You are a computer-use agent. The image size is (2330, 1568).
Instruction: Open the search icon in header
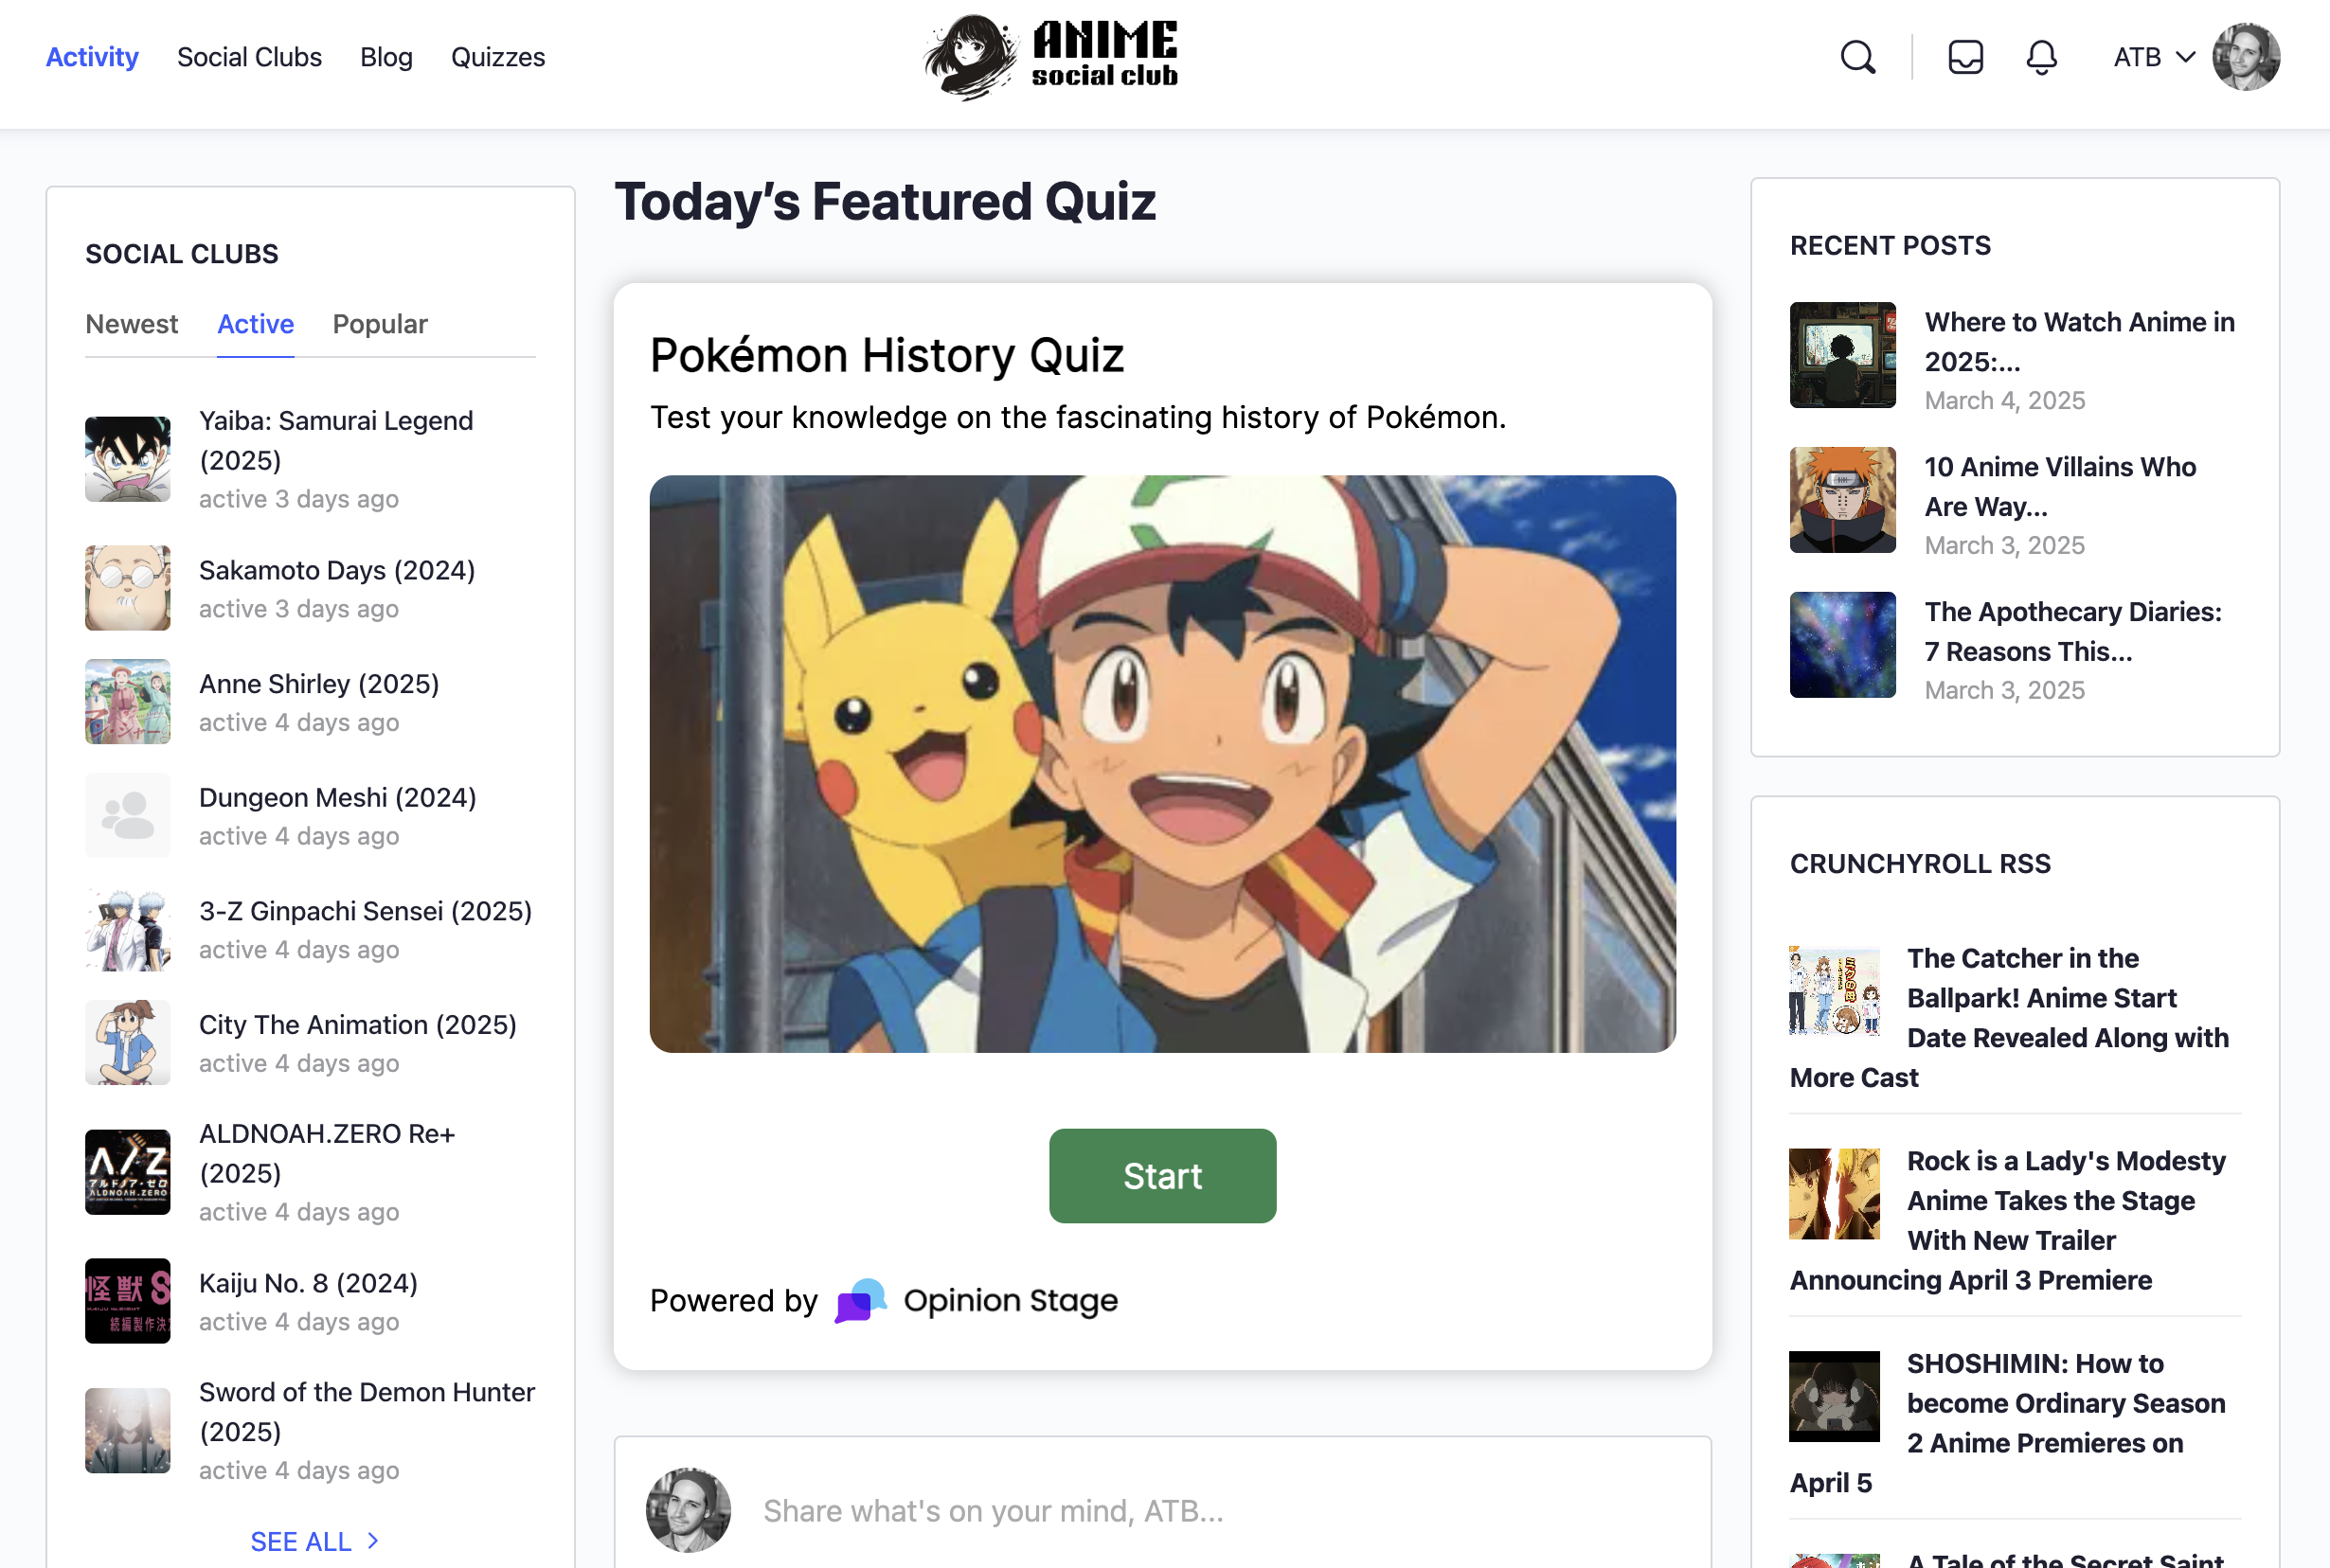point(1858,57)
